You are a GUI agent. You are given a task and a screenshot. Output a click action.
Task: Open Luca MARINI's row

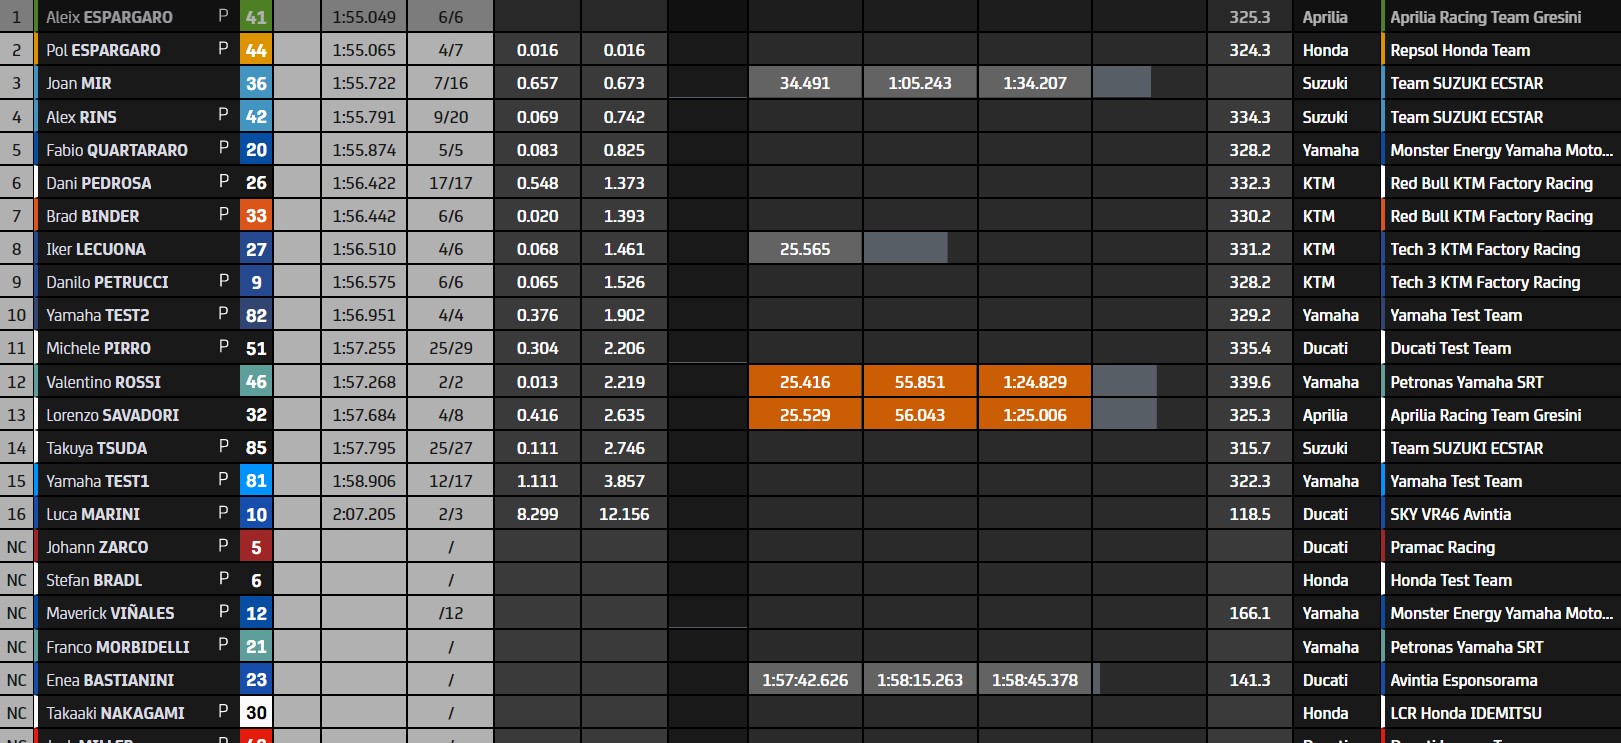pos(93,514)
